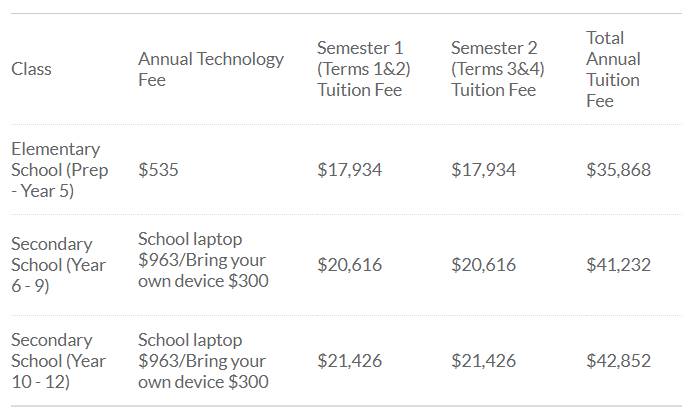The height and width of the screenshot is (419, 689).
Task: Click the $535 technology fee value
Action: [158, 170]
